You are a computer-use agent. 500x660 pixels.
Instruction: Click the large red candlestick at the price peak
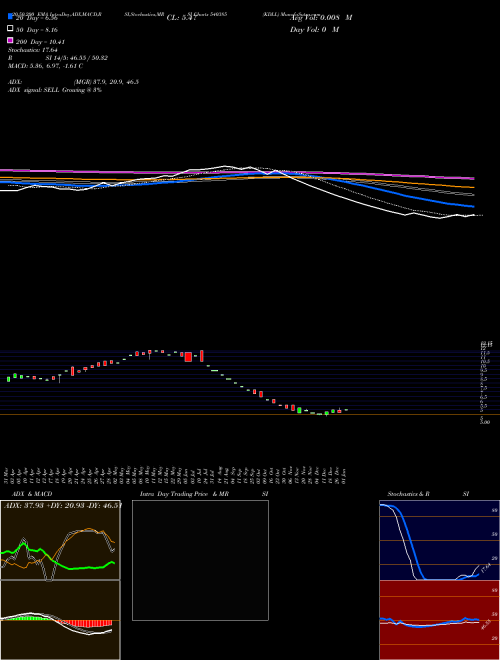coord(188,357)
